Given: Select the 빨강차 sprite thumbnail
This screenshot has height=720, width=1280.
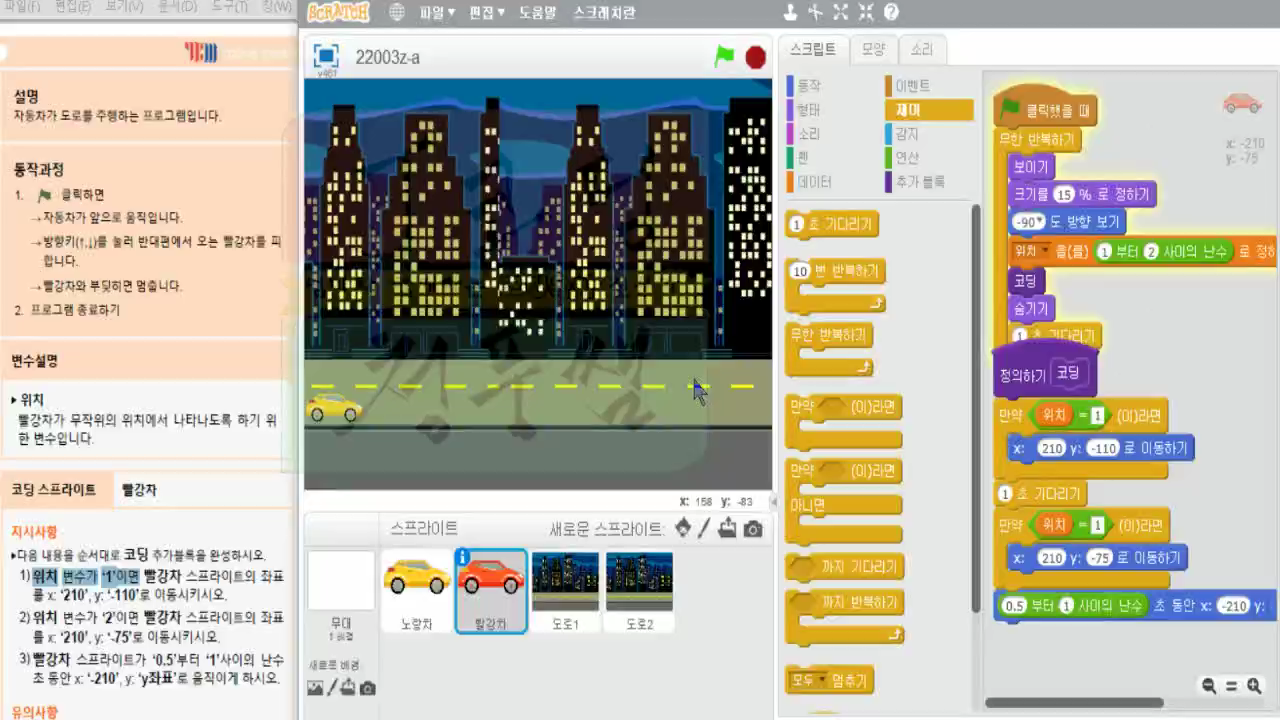Looking at the screenshot, I should [x=491, y=590].
